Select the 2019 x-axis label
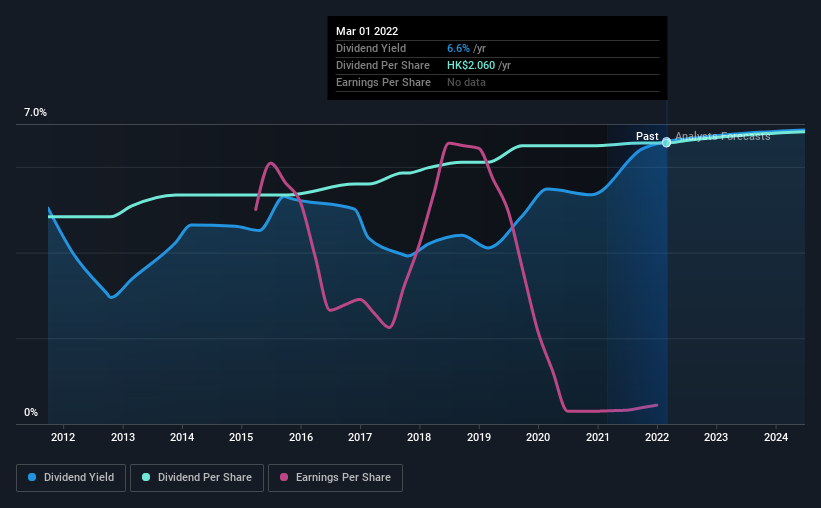Screen dimensions: 821x508 pos(479,437)
